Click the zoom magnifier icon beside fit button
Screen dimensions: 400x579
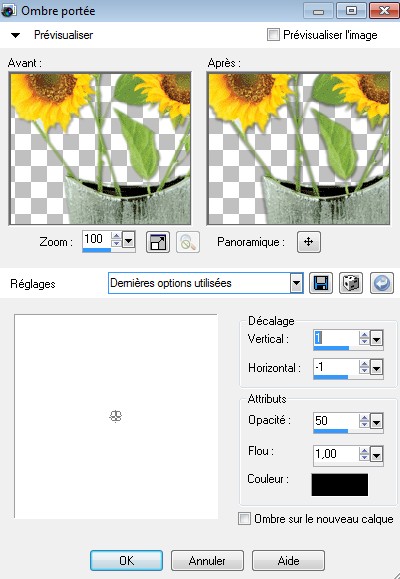click(x=188, y=242)
